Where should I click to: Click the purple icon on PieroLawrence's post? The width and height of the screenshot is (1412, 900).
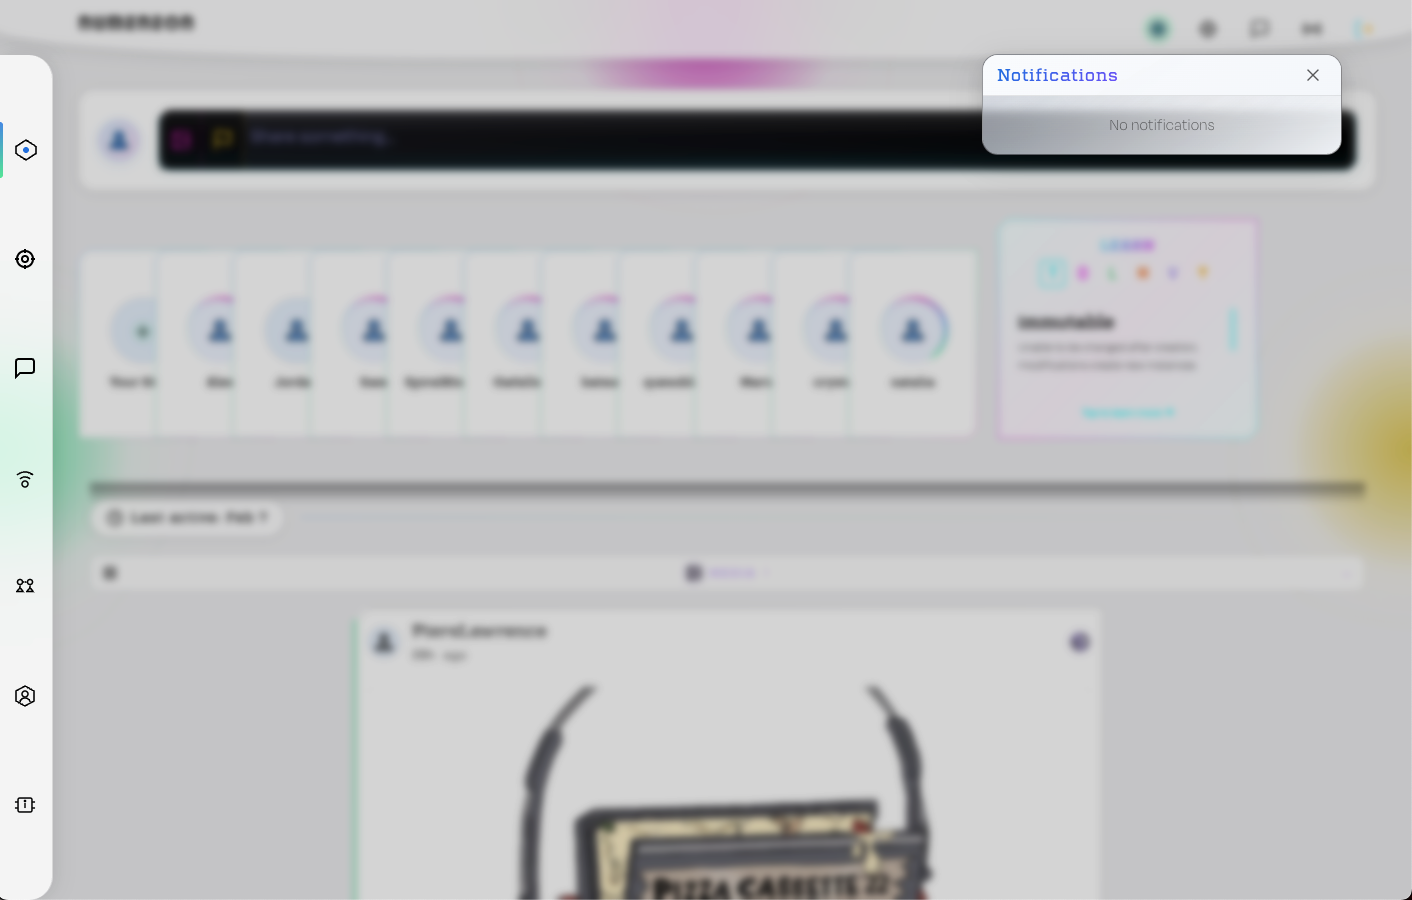coord(1078,642)
